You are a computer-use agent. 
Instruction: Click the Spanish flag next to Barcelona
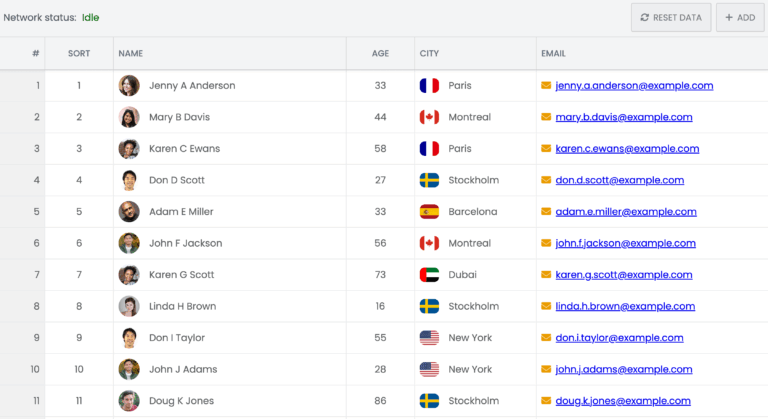[429, 212]
